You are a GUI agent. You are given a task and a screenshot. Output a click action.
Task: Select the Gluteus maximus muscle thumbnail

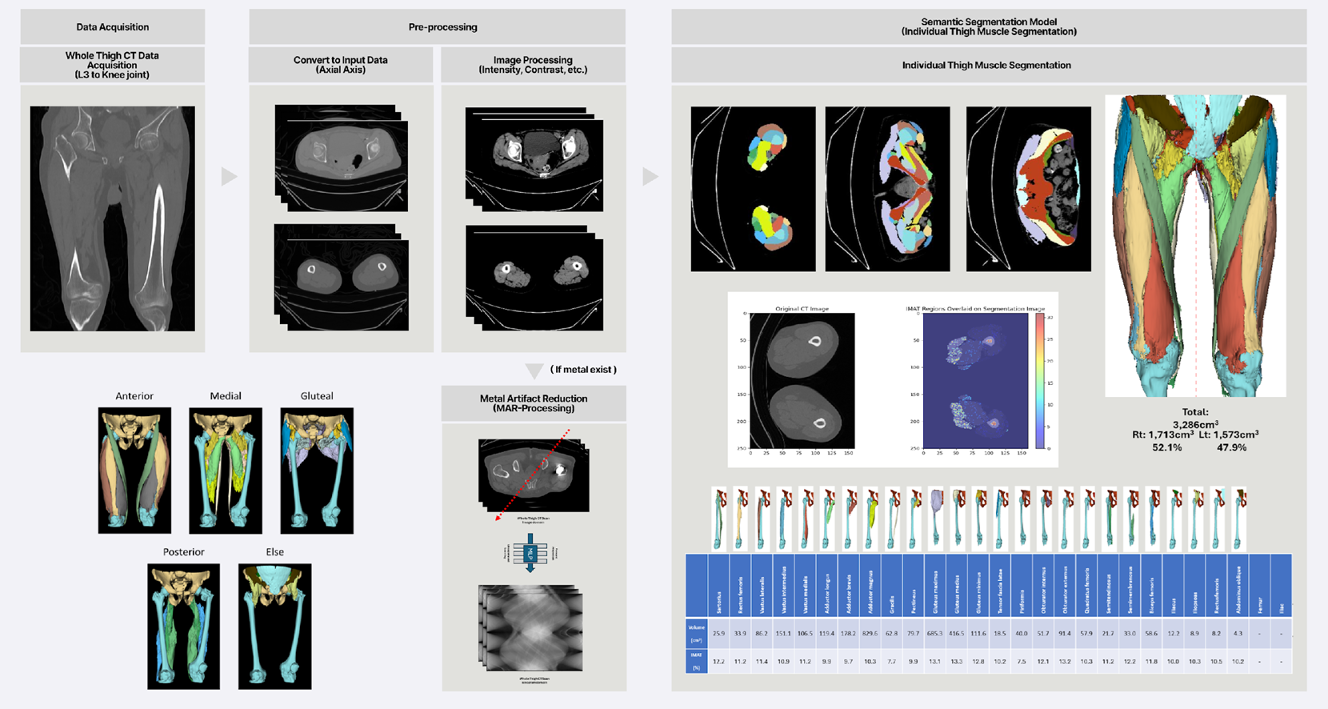pos(937,516)
